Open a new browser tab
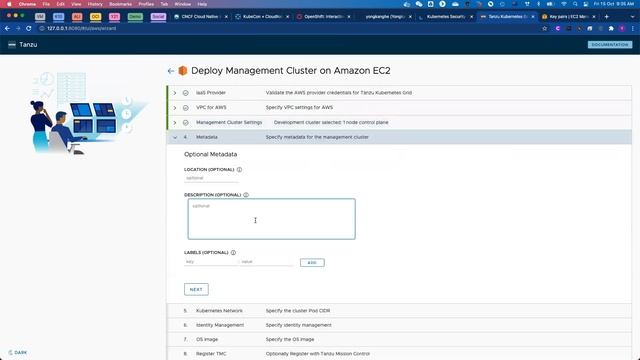 (x=607, y=16)
